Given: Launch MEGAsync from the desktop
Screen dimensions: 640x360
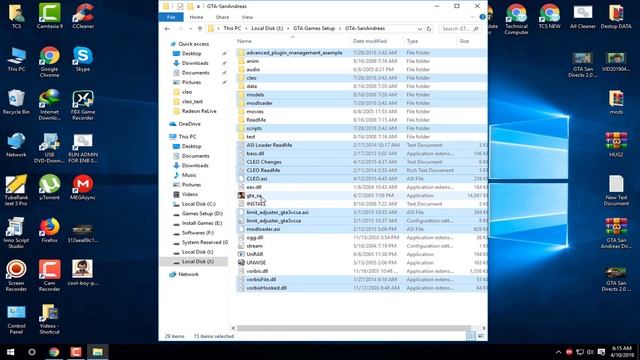Looking at the screenshot, I should coord(83,187).
